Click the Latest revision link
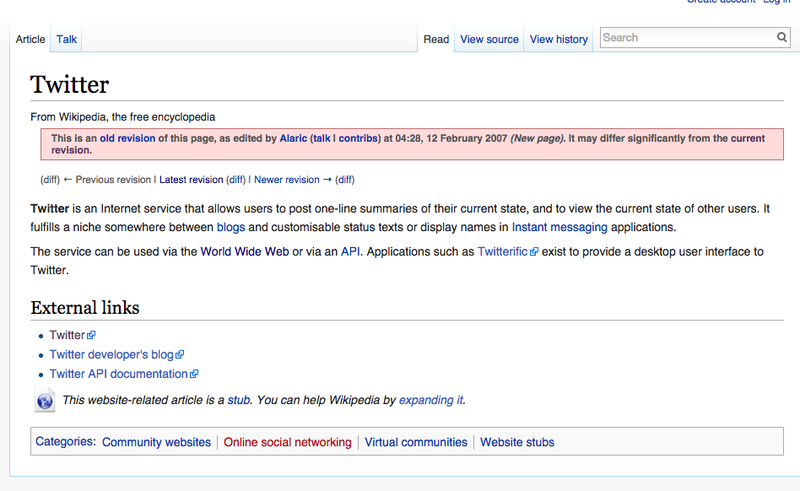The width and height of the screenshot is (800, 491). pyautogui.click(x=191, y=180)
